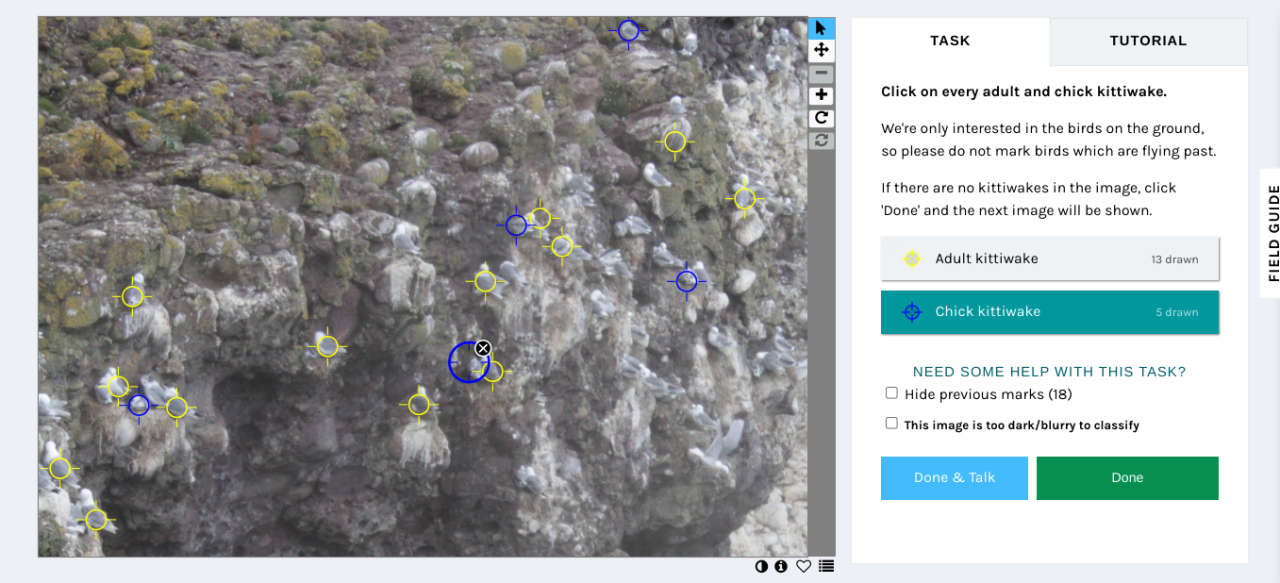Add image to collection list icon
The width and height of the screenshot is (1280, 583).
[x=826, y=566]
